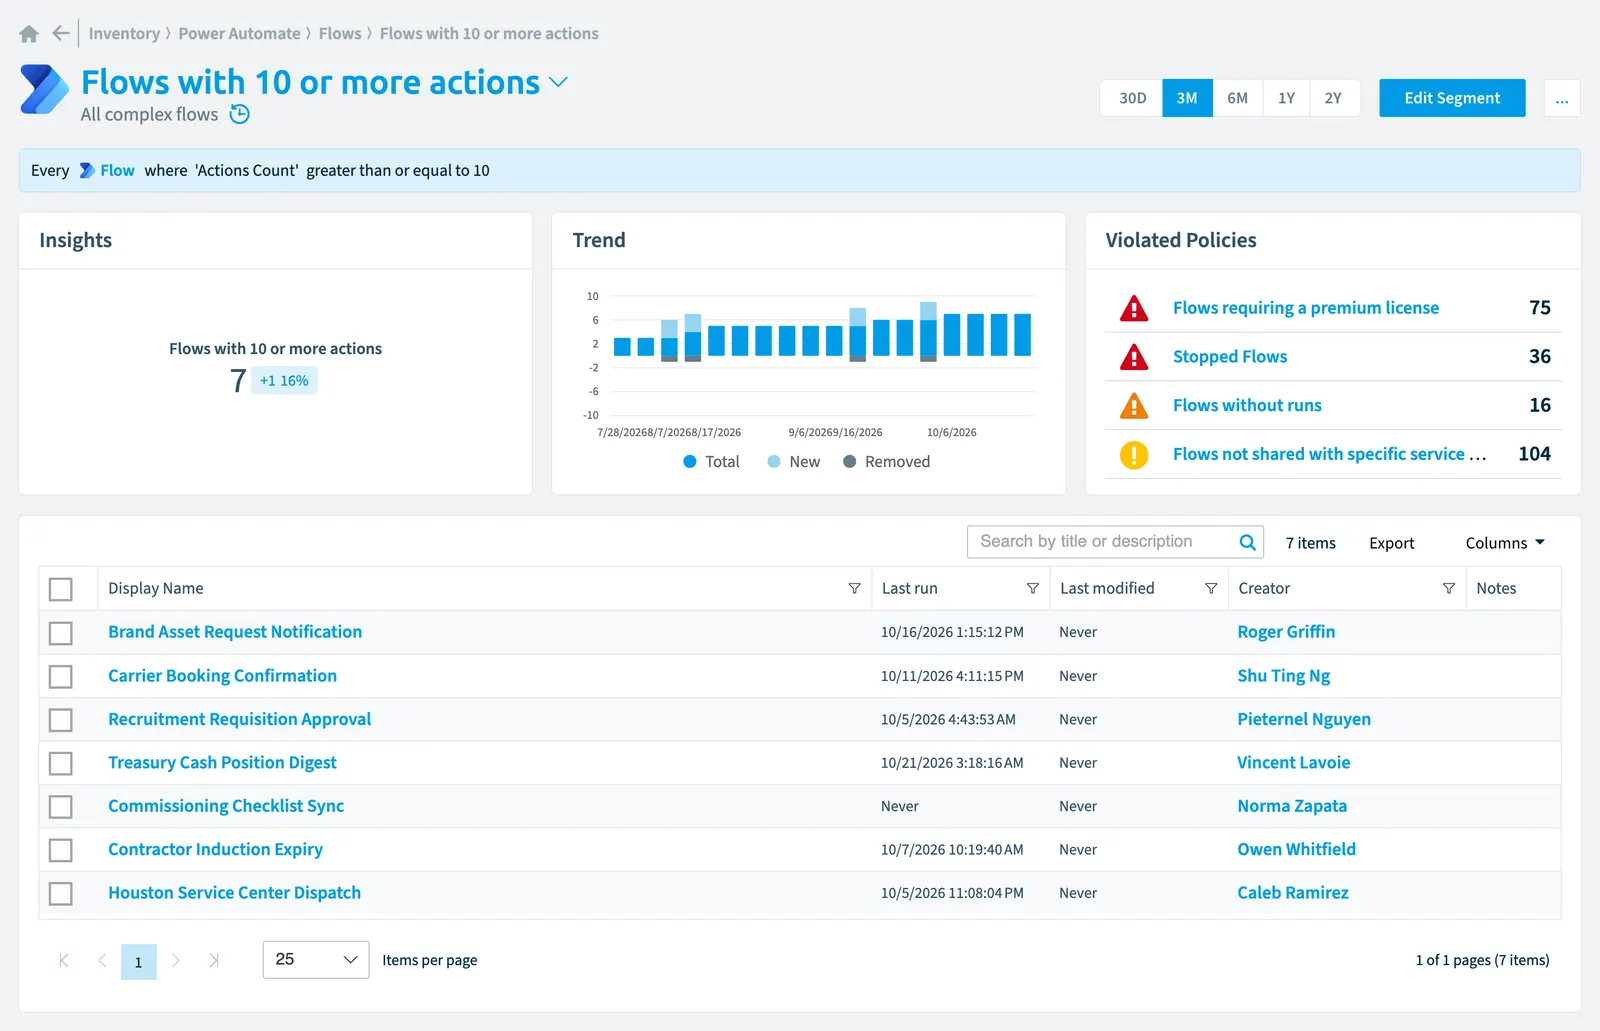Toggle the New series in trend legend
The image size is (1600, 1031).
pos(794,462)
